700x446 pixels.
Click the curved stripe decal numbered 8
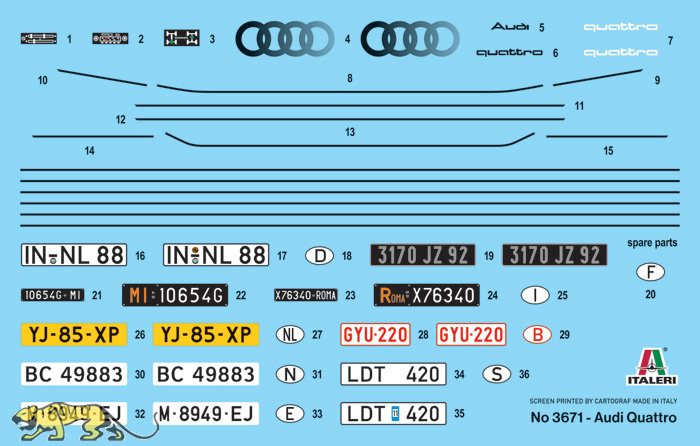[350, 88]
